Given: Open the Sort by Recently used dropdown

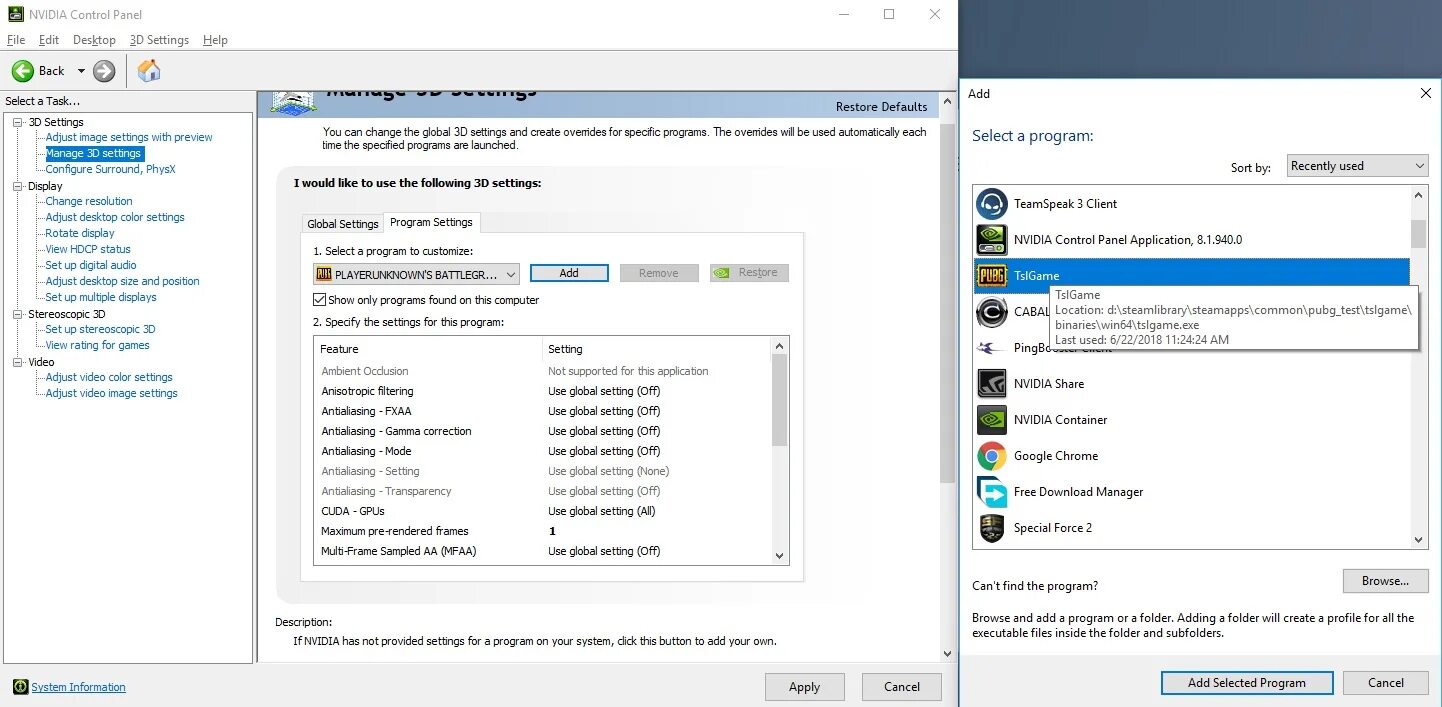Looking at the screenshot, I should click(x=1357, y=166).
